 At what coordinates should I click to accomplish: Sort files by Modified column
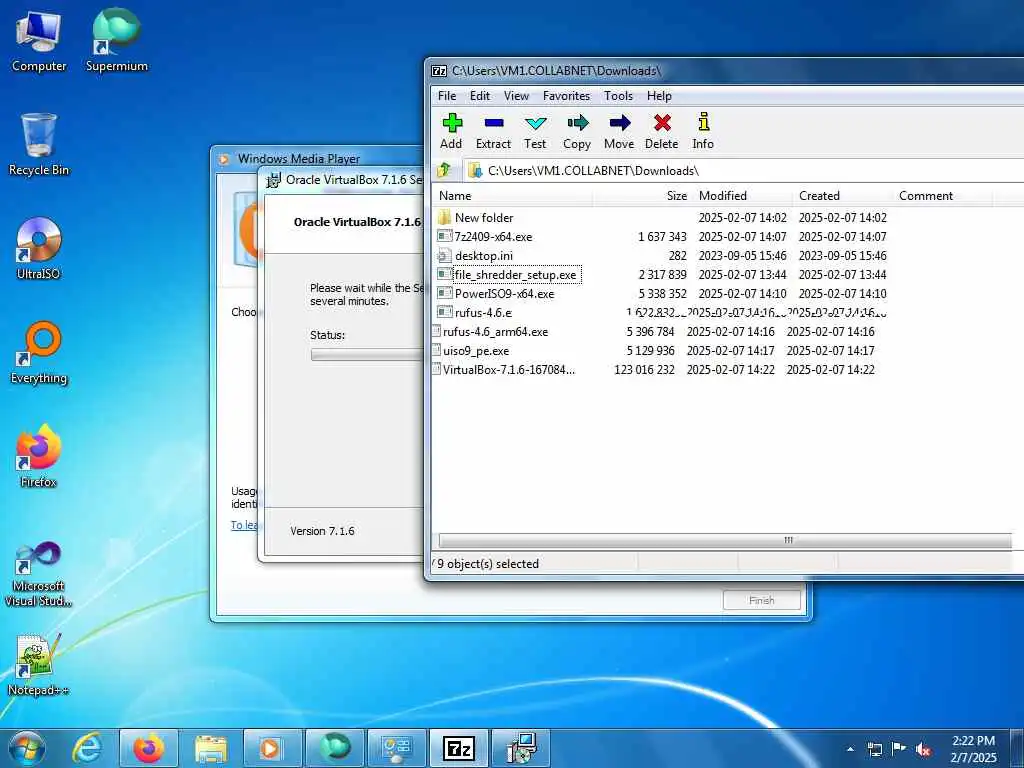(x=743, y=196)
